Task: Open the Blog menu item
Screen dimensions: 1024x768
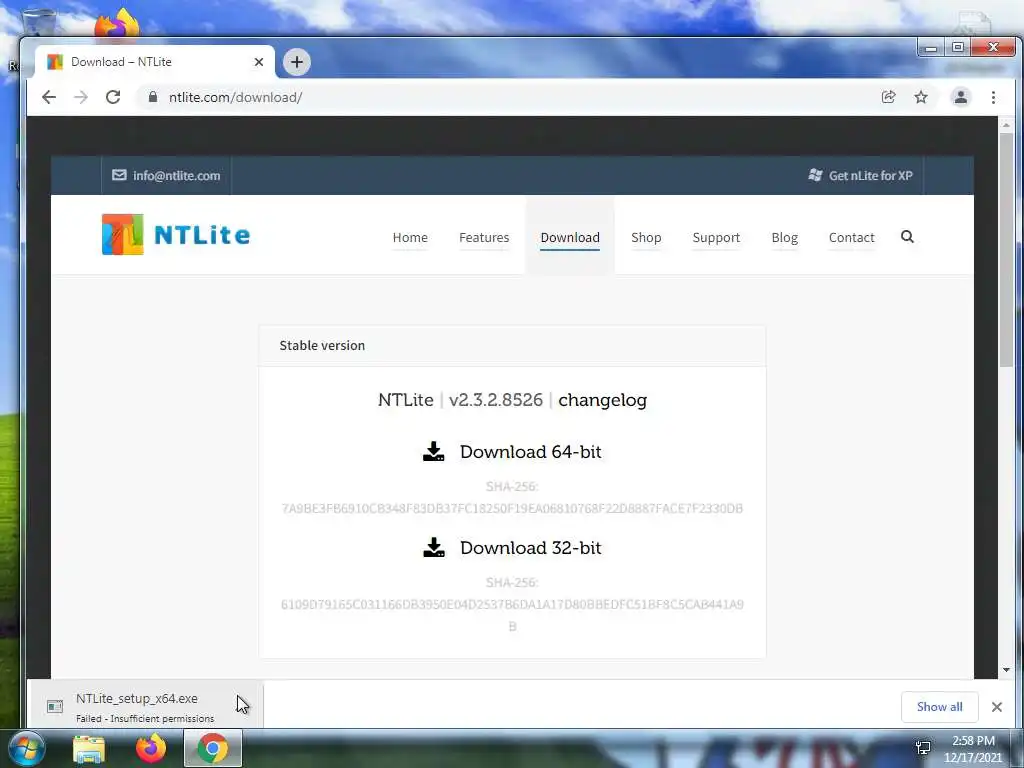Action: coord(784,238)
